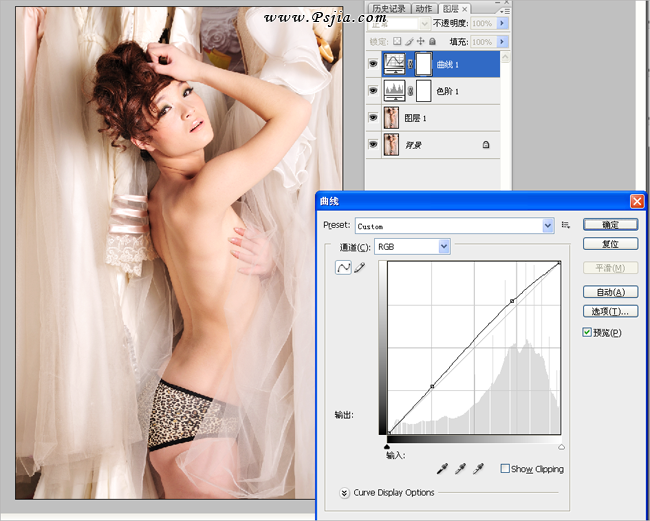Image resolution: width=650 pixels, height=521 pixels.
Task: Click the black point input slider
Action: click(387, 447)
